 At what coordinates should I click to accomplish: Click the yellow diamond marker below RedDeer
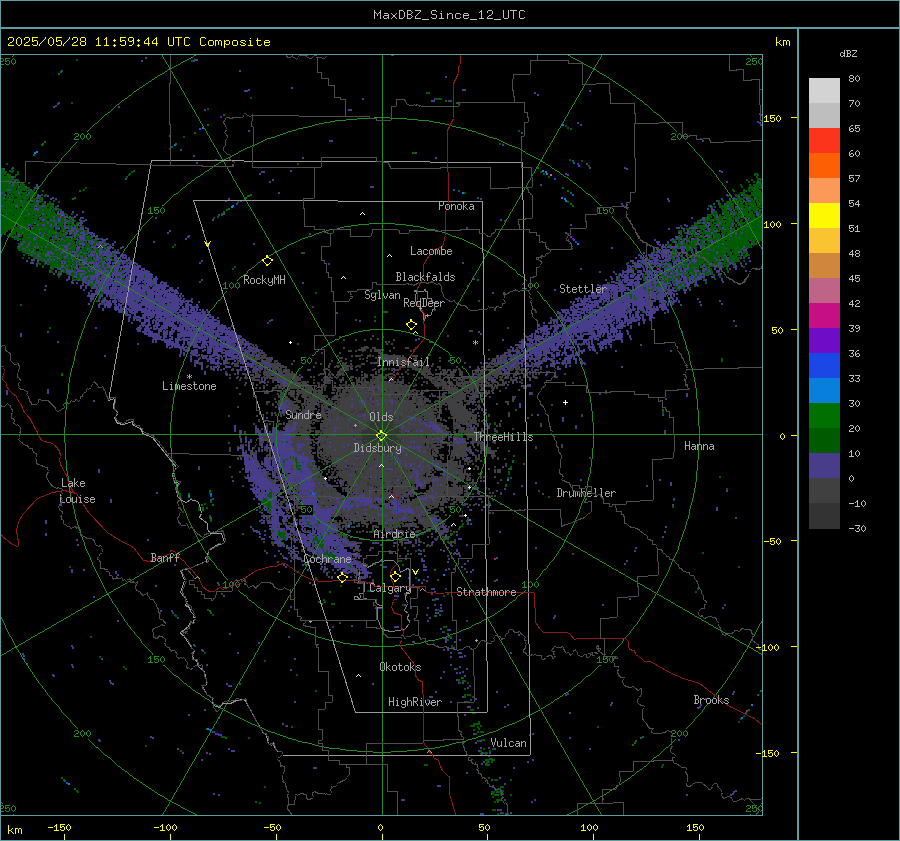[411, 325]
